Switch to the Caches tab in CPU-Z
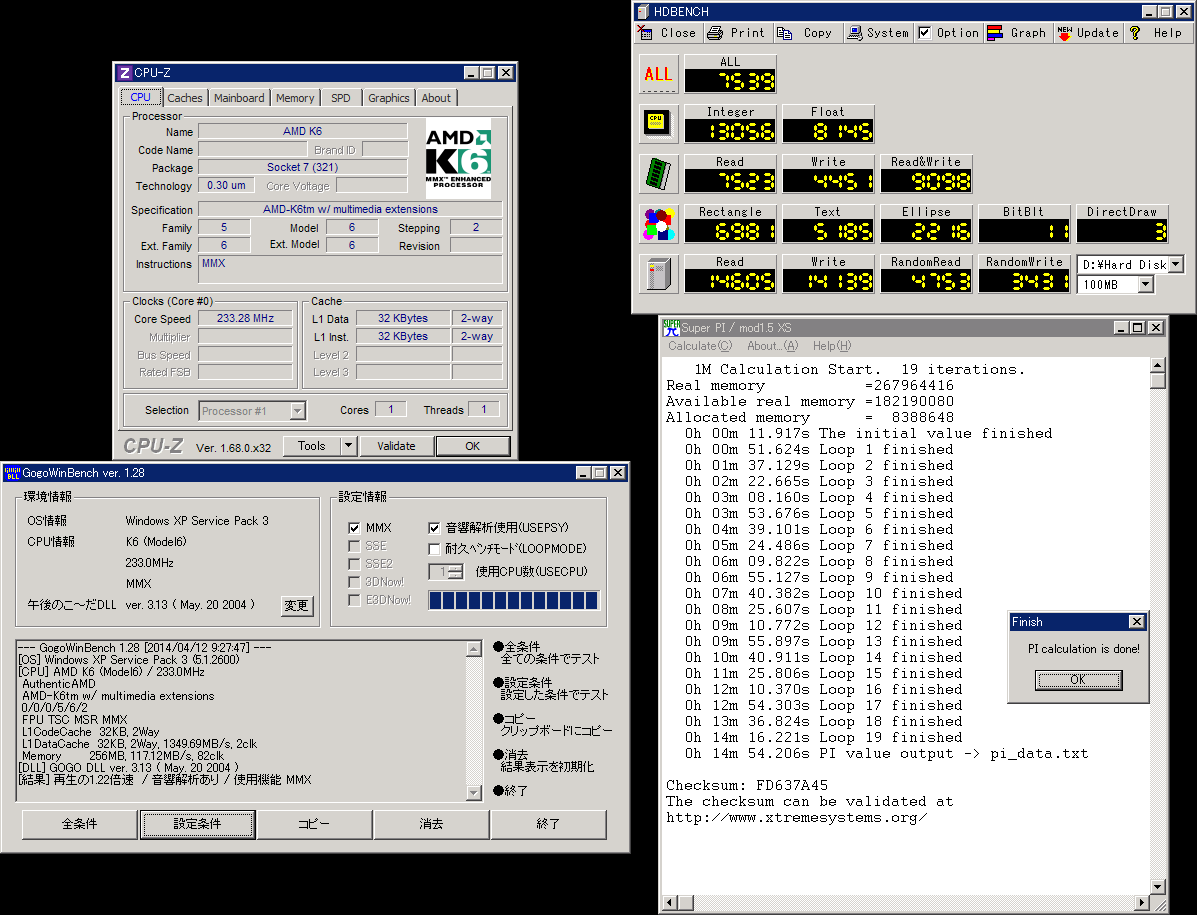The image size is (1197, 915). click(x=185, y=98)
